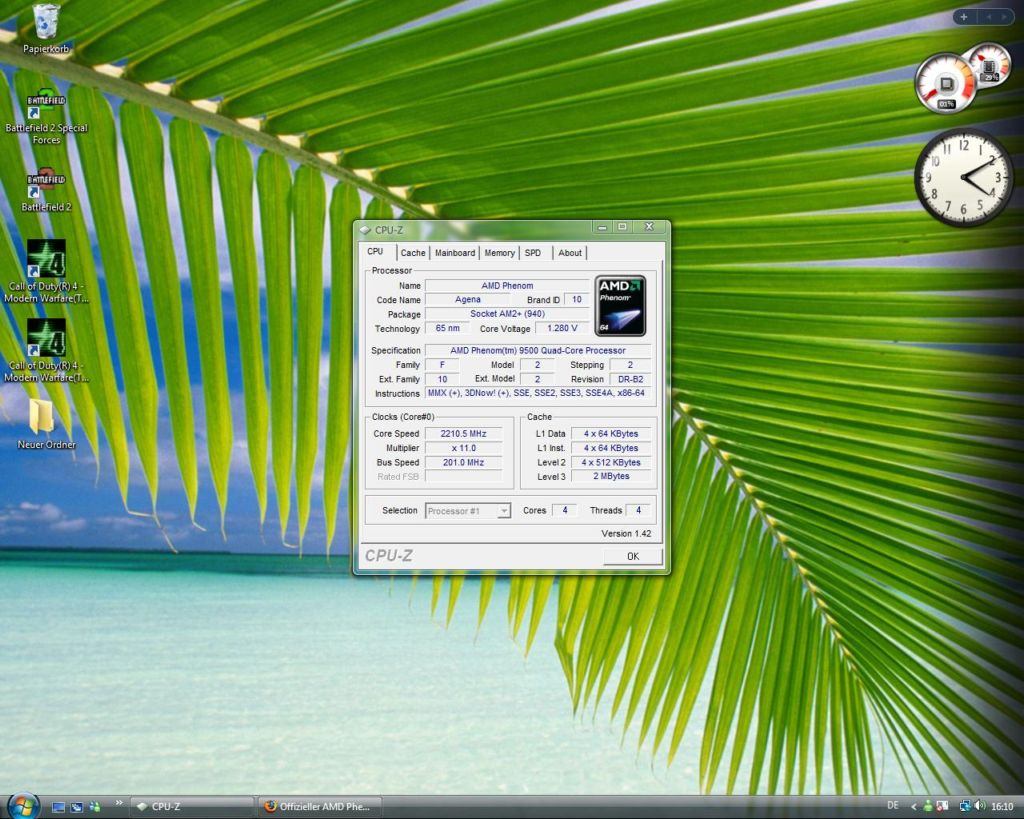Select the Neuer Ordner folder icon
The width and height of the screenshot is (1024, 819).
coord(46,424)
